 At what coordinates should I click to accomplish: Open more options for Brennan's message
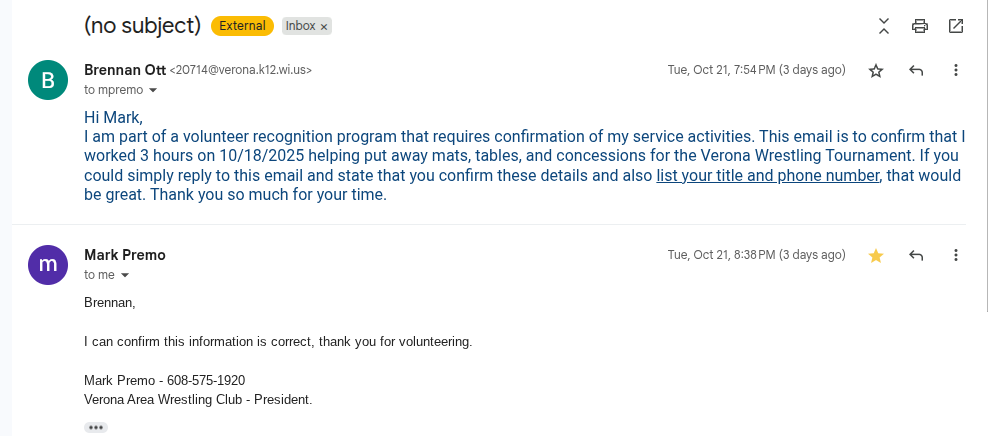click(x=956, y=71)
